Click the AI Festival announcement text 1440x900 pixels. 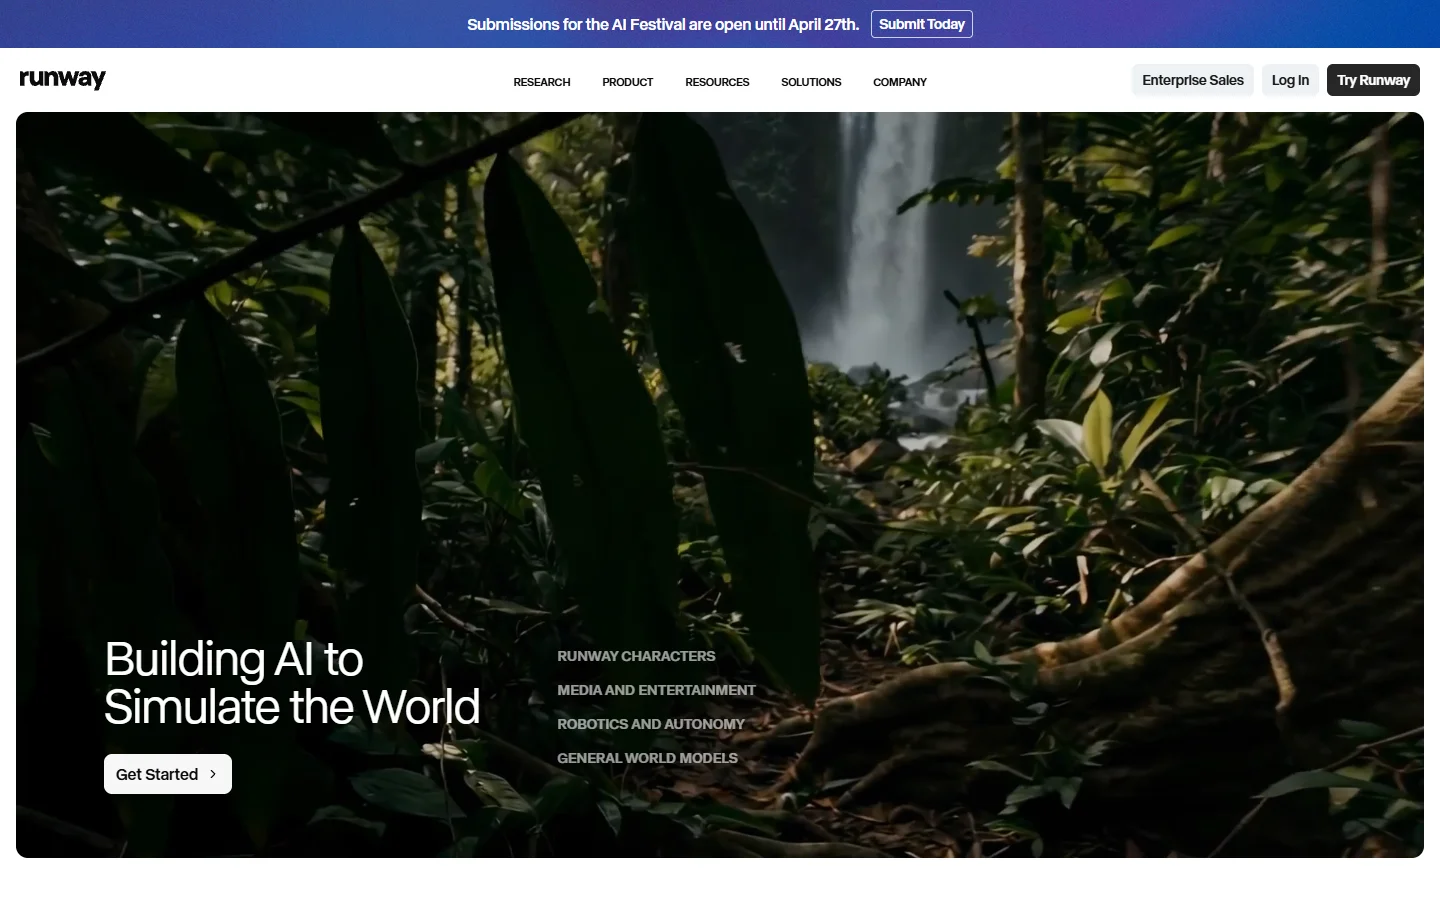(x=662, y=23)
